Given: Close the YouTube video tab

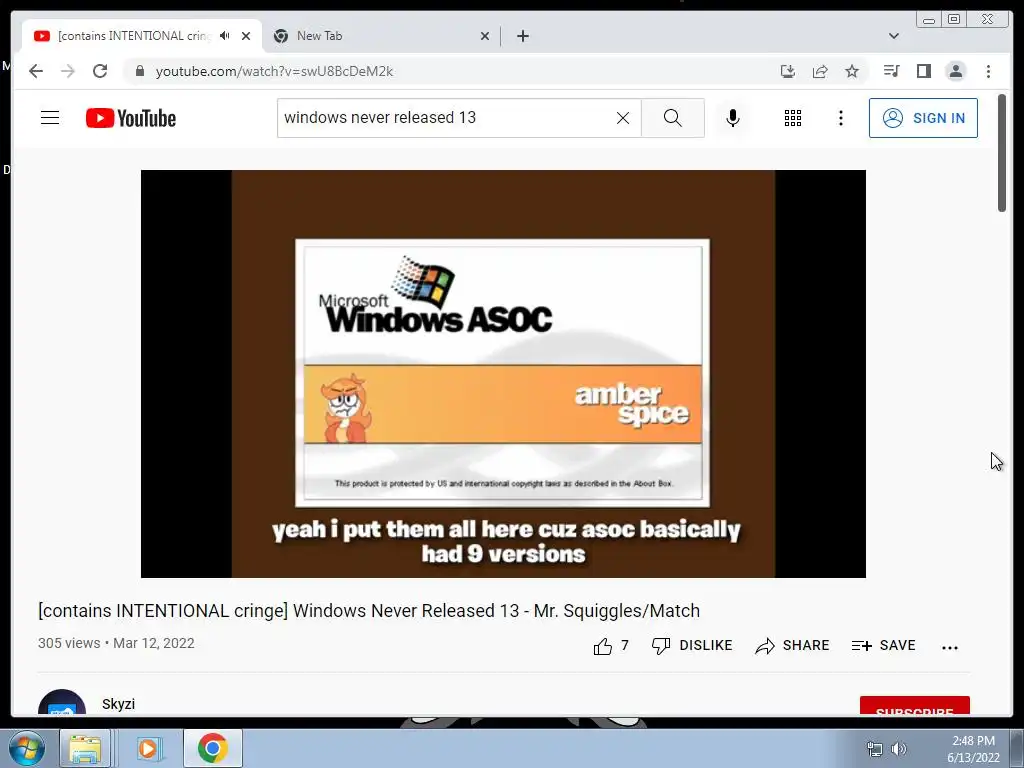Looking at the screenshot, I should point(246,36).
